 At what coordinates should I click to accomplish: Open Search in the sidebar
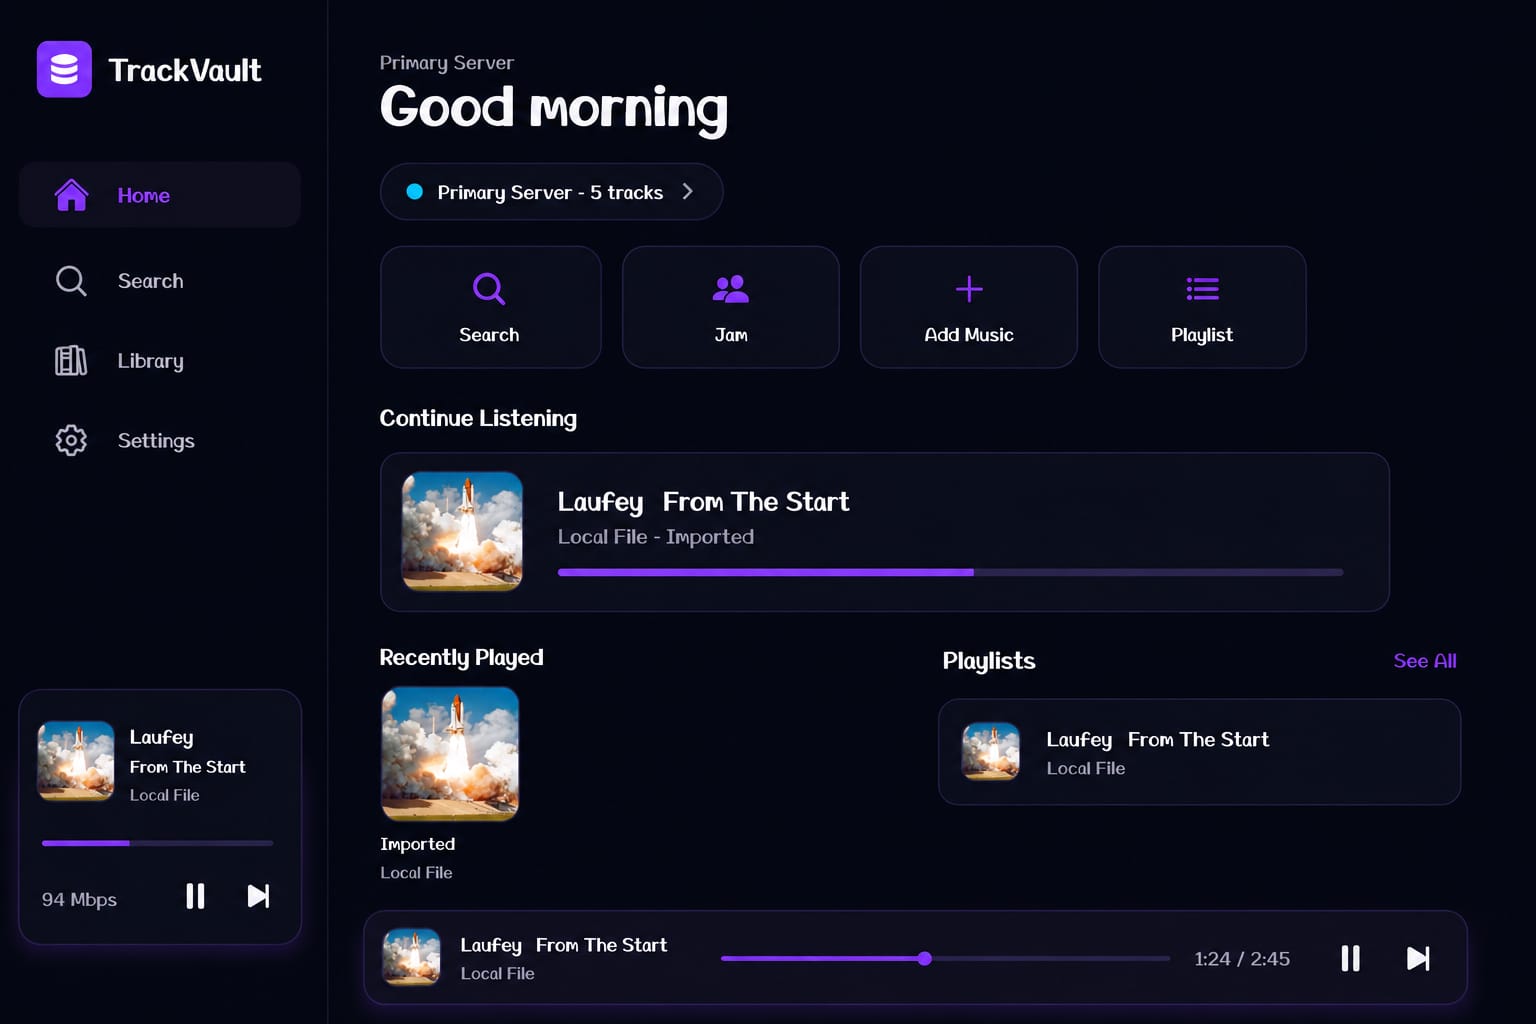(160, 281)
